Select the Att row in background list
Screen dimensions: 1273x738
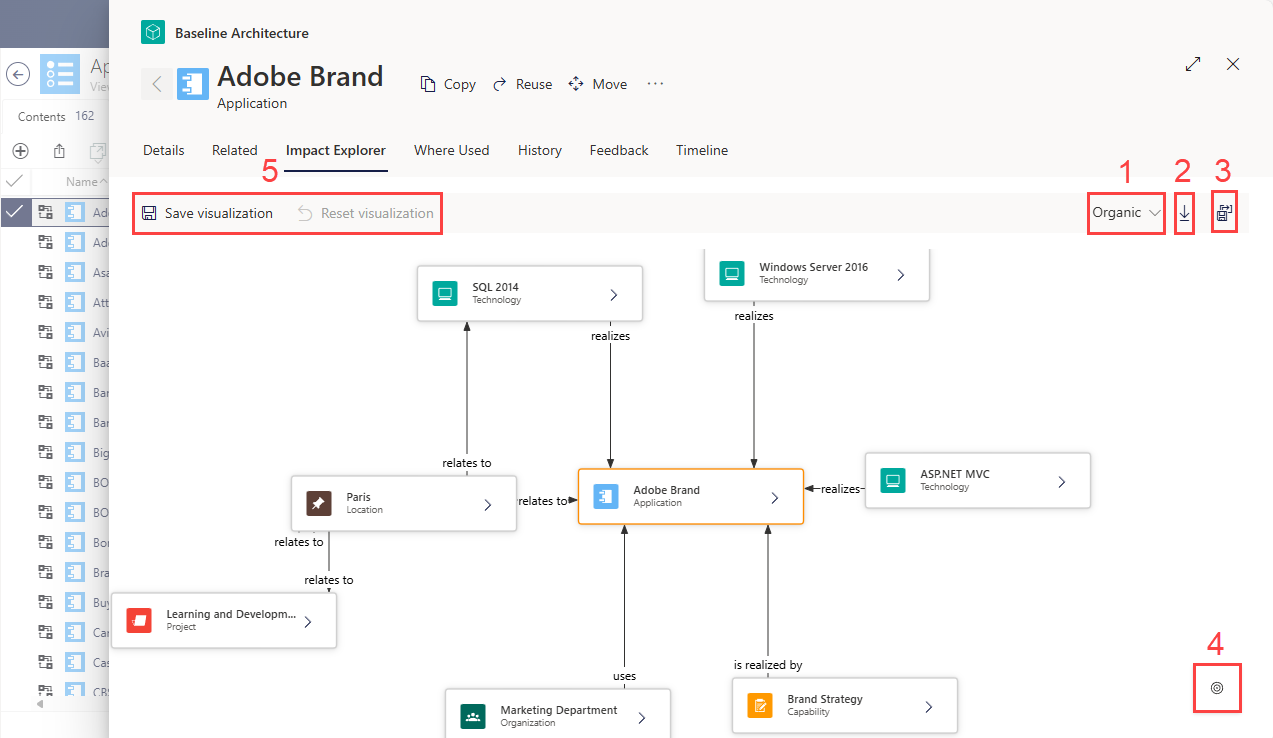point(54,302)
